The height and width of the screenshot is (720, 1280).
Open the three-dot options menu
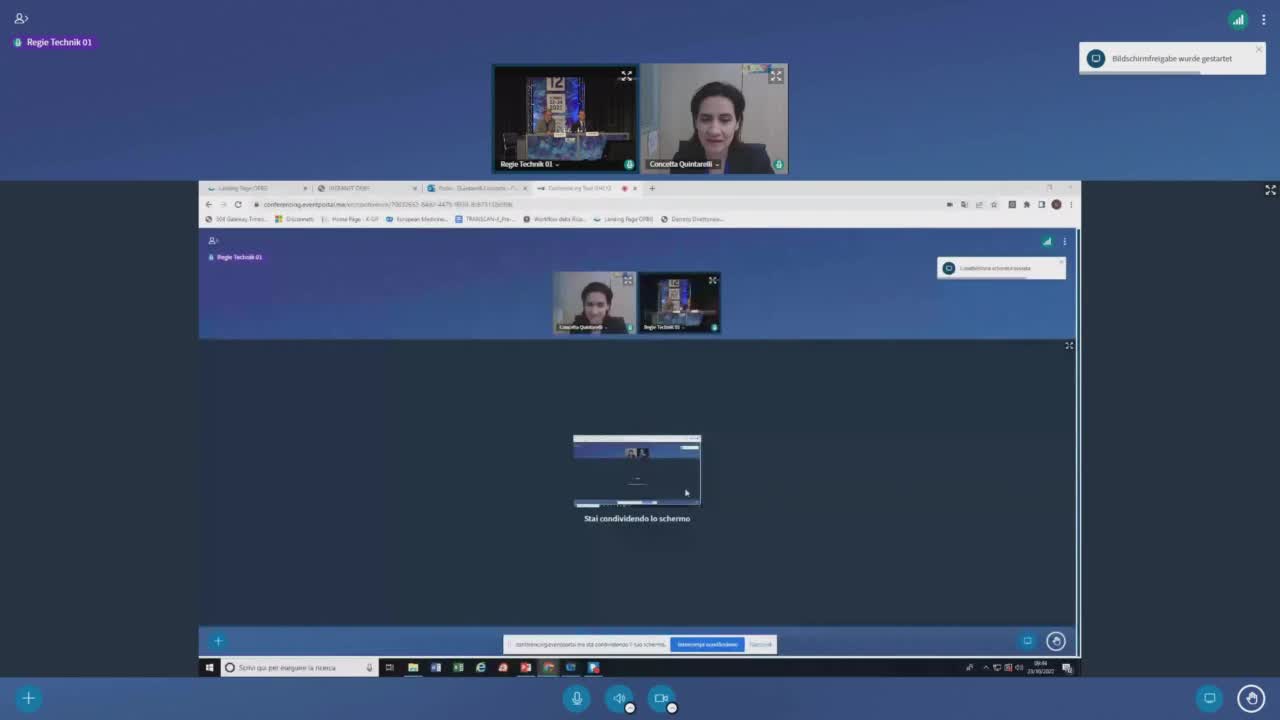(1264, 19)
